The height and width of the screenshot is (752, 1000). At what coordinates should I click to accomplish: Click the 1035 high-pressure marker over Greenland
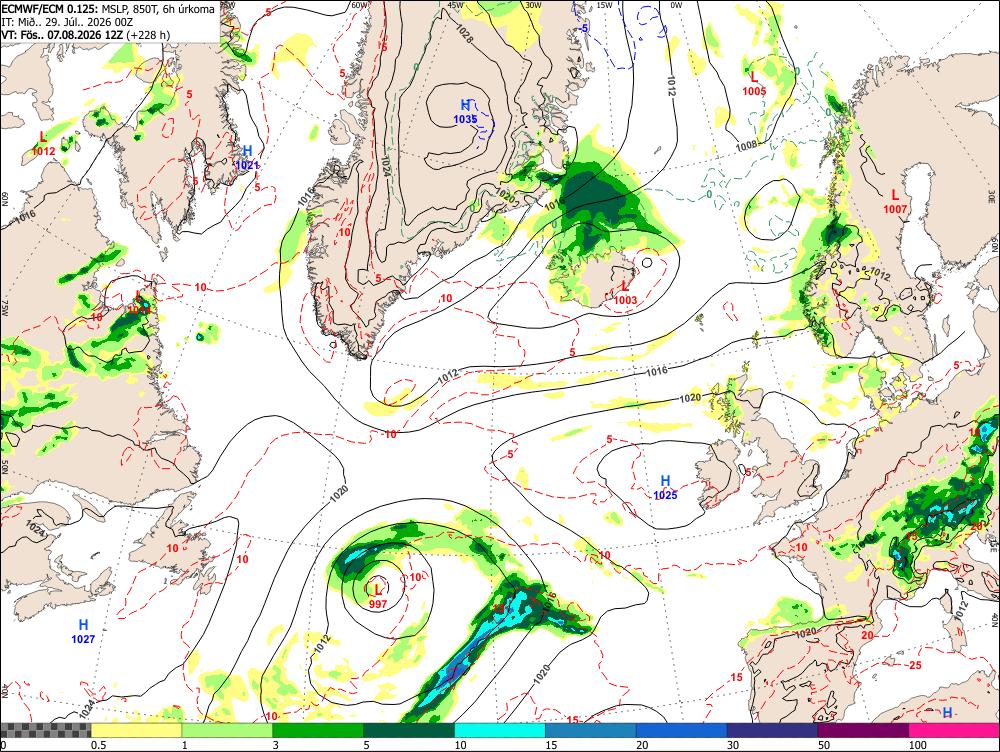point(466,112)
